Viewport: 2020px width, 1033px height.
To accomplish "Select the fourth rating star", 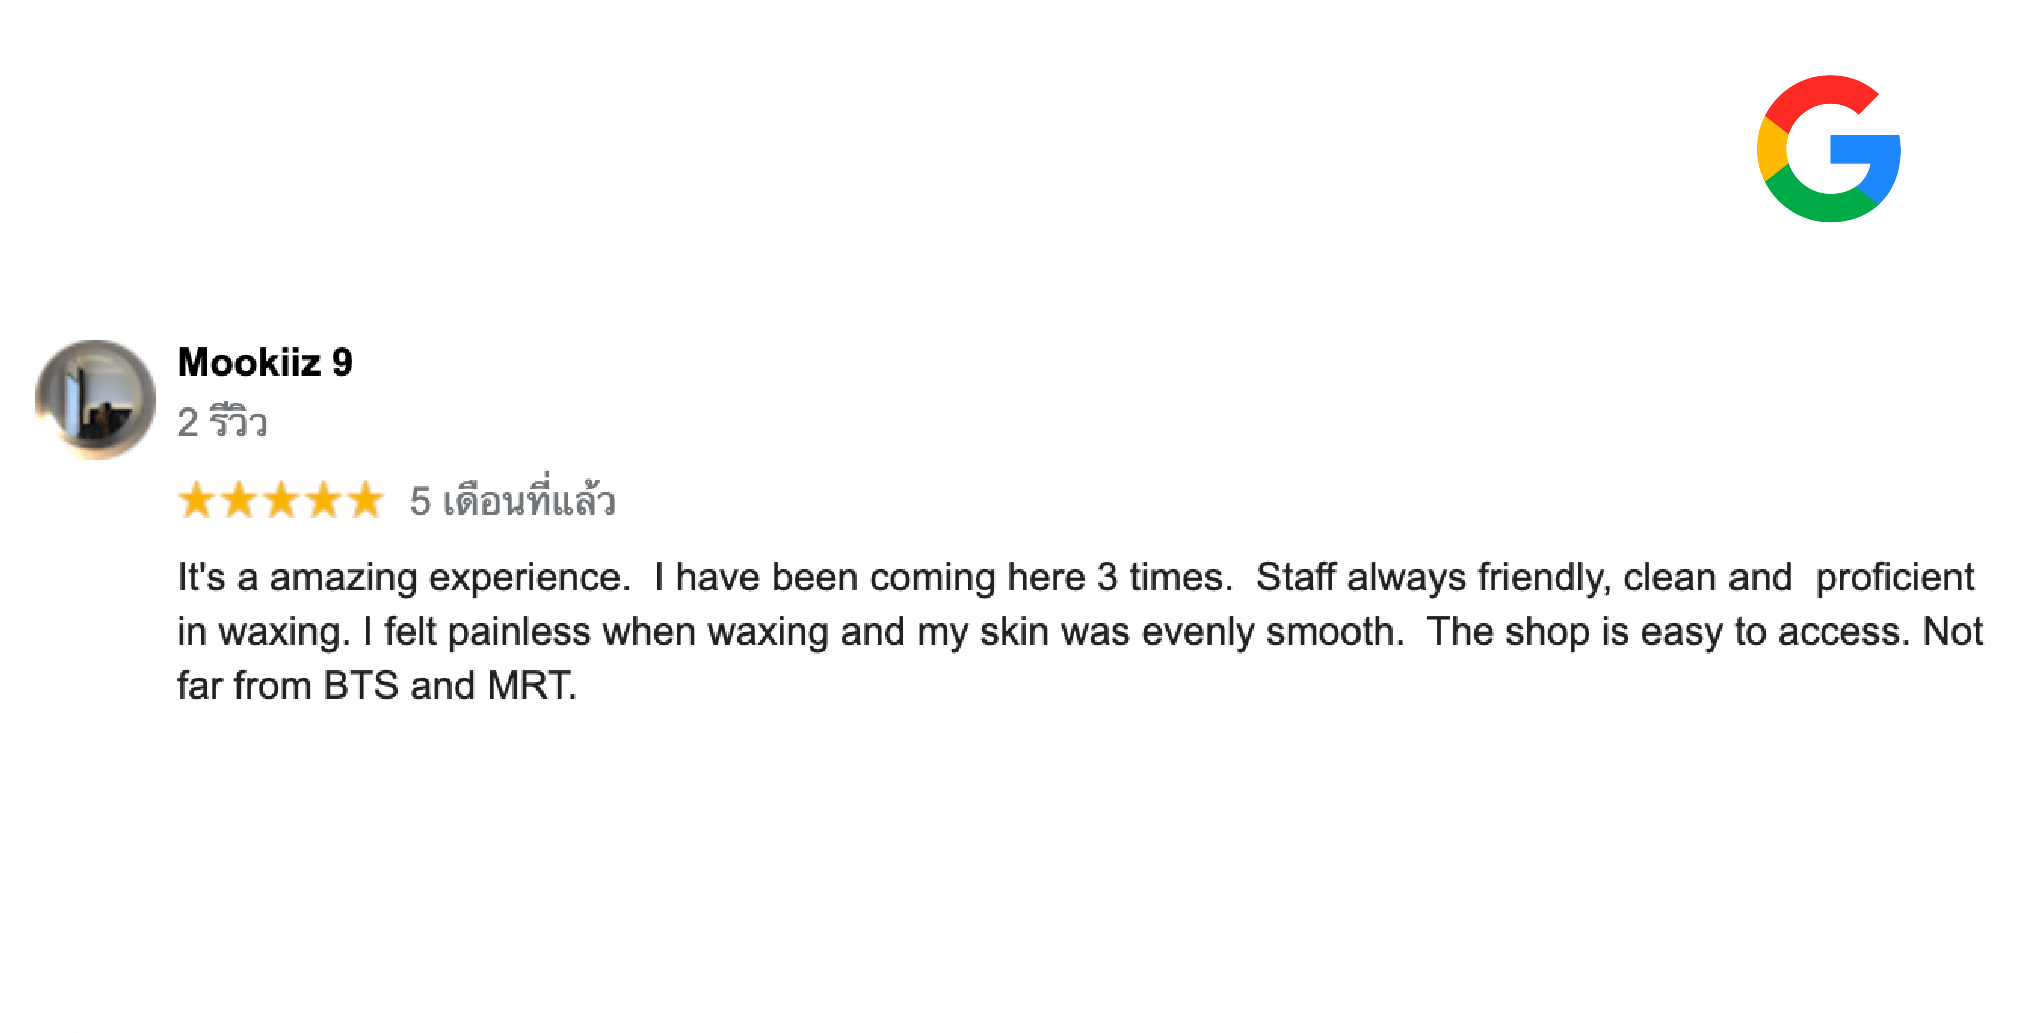I will click(x=323, y=500).
